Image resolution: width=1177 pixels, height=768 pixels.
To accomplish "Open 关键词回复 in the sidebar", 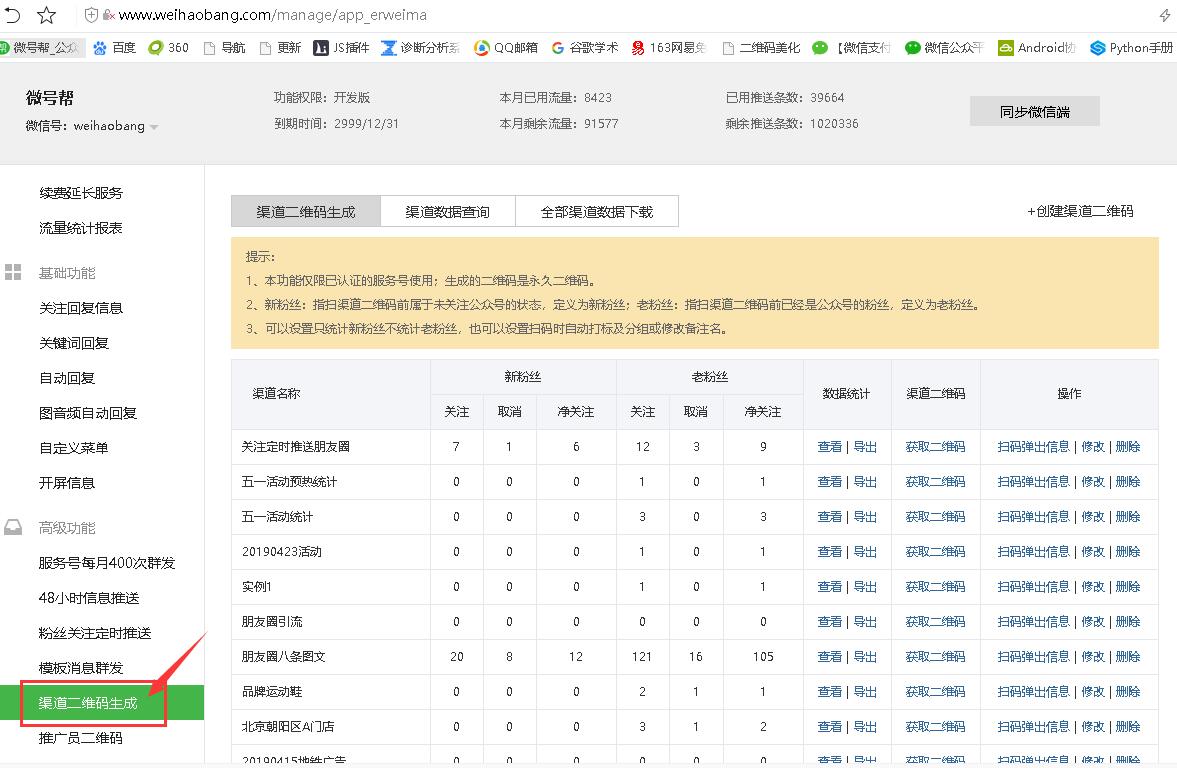I will click(74, 343).
